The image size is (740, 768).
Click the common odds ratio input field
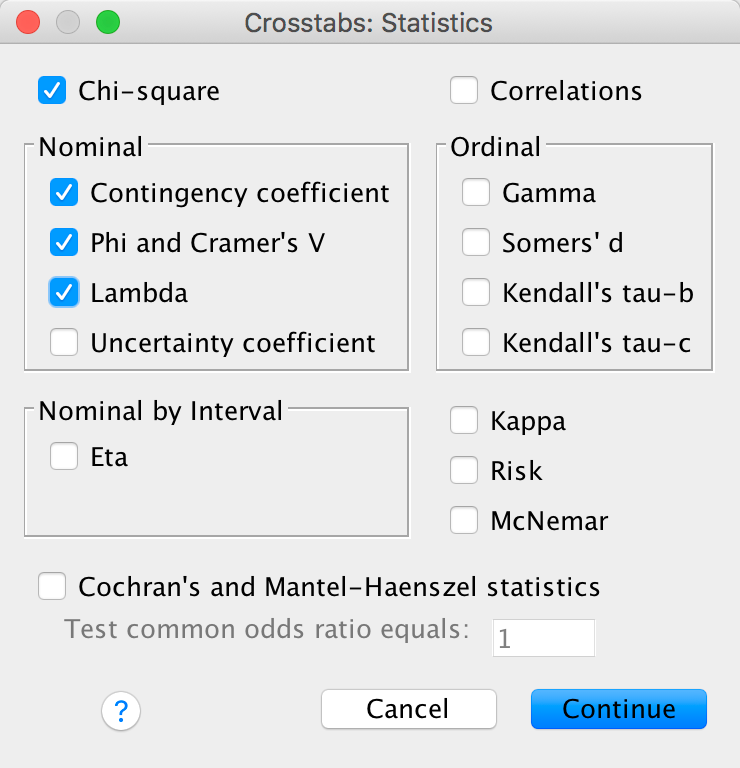pos(543,638)
